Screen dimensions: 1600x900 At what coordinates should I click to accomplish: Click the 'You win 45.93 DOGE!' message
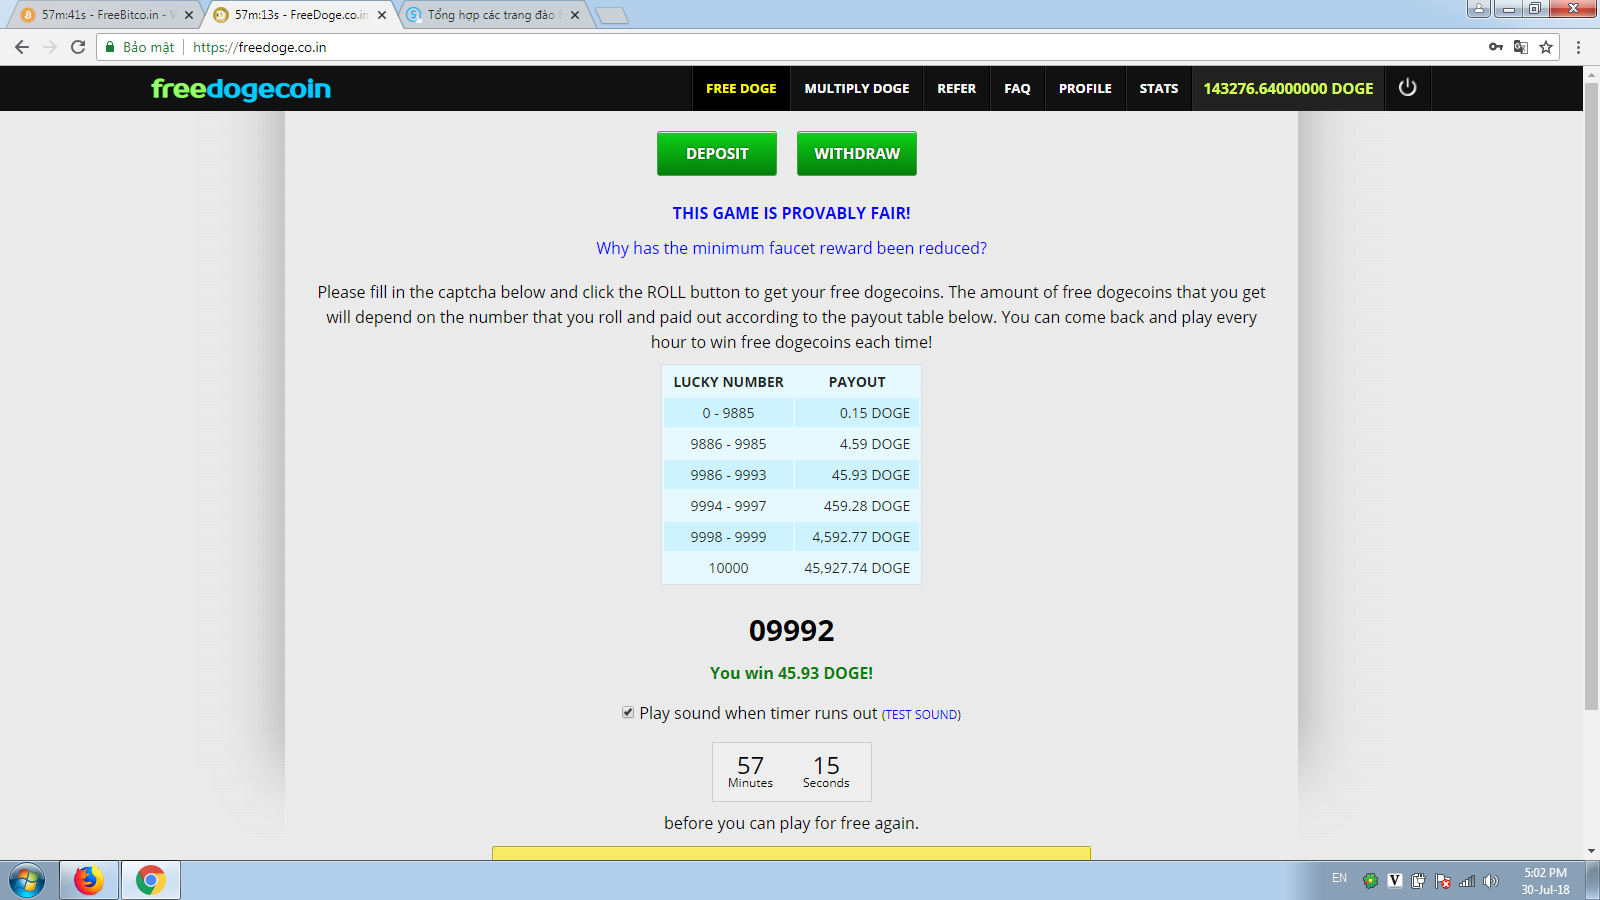[x=791, y=673]
